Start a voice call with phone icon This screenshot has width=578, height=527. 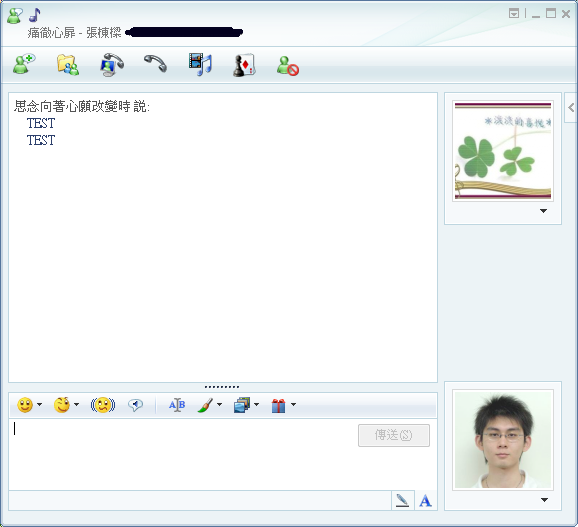(155, 63)
